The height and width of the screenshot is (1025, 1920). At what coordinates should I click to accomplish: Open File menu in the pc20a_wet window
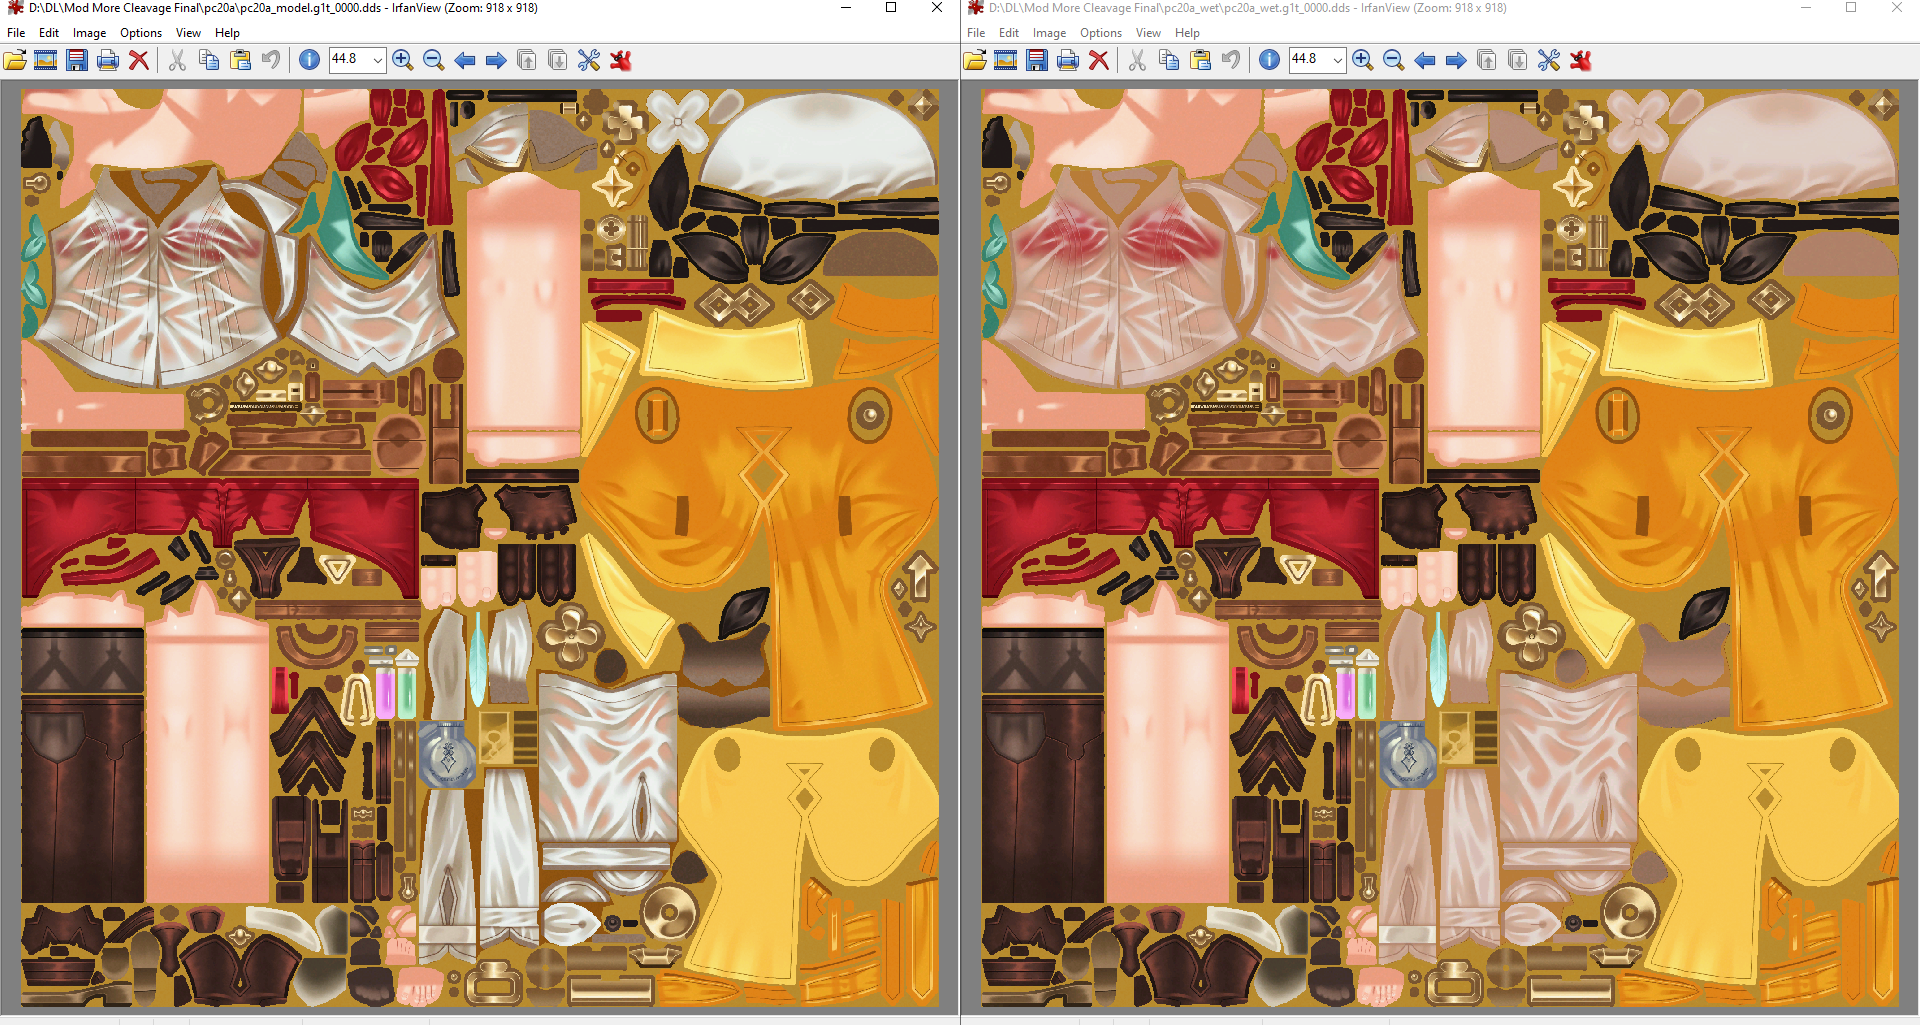[976, 33]
